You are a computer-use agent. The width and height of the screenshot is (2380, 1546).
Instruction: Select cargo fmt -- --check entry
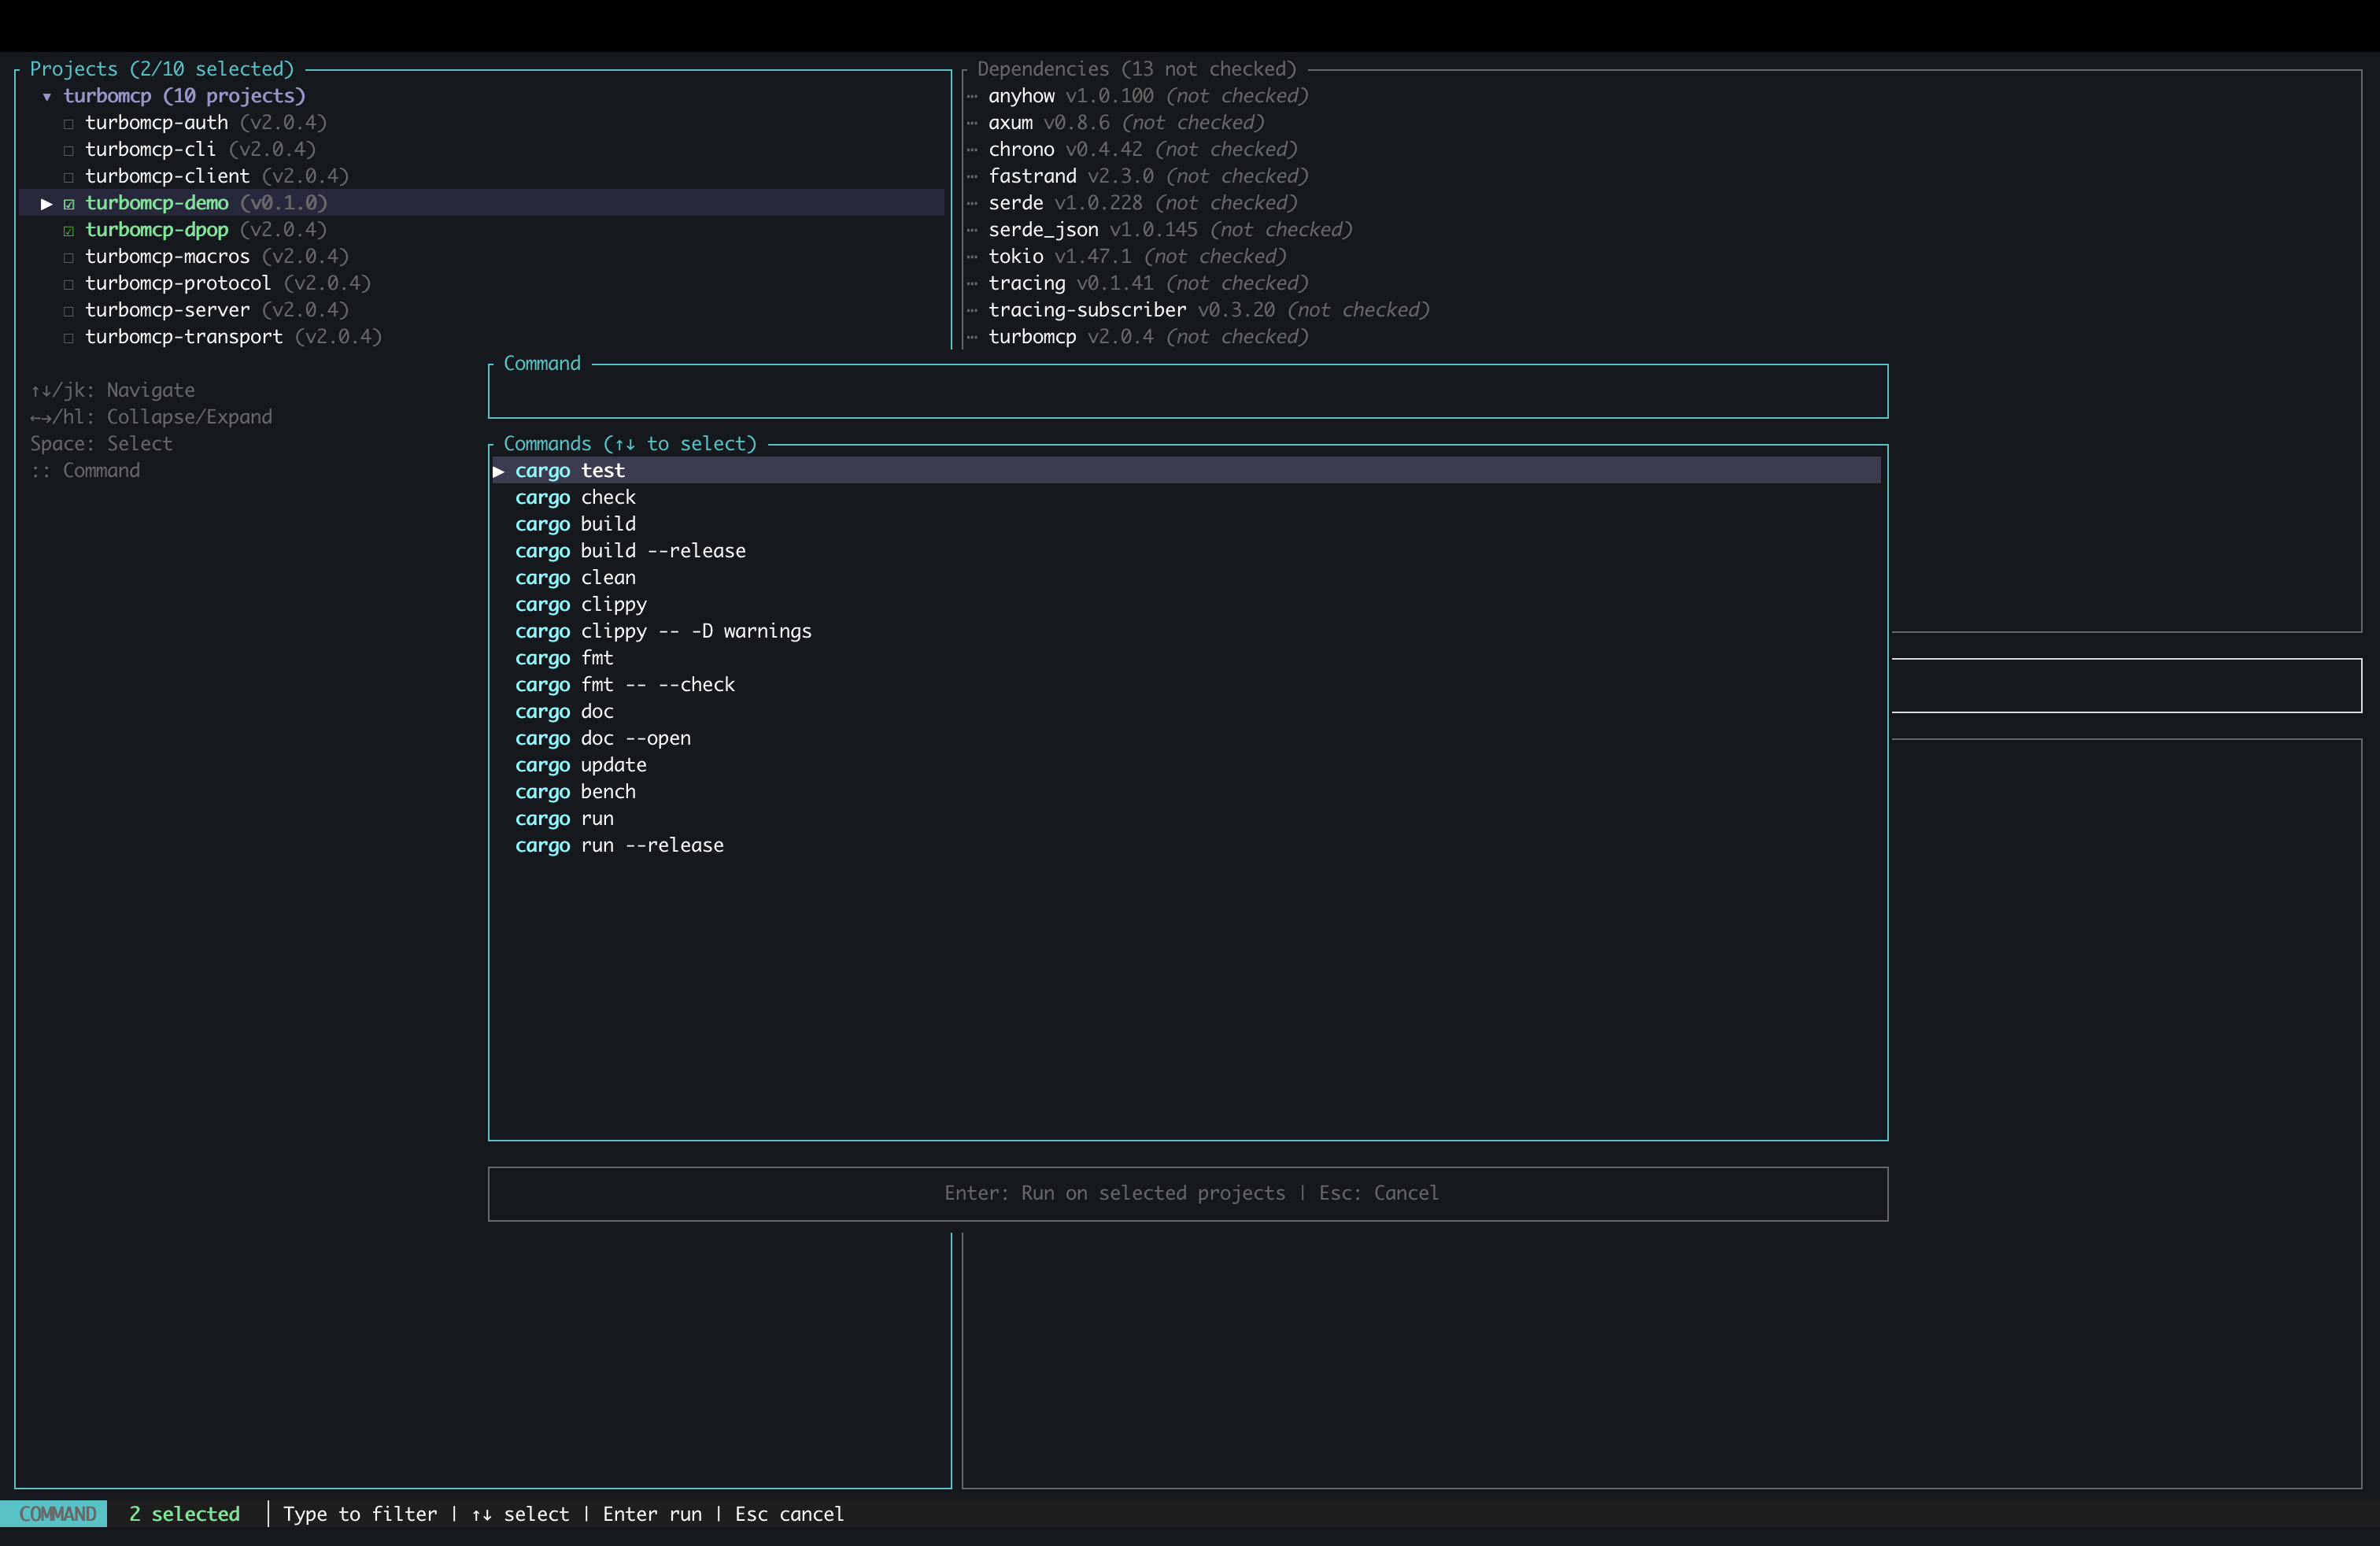[x=624, y=685]
